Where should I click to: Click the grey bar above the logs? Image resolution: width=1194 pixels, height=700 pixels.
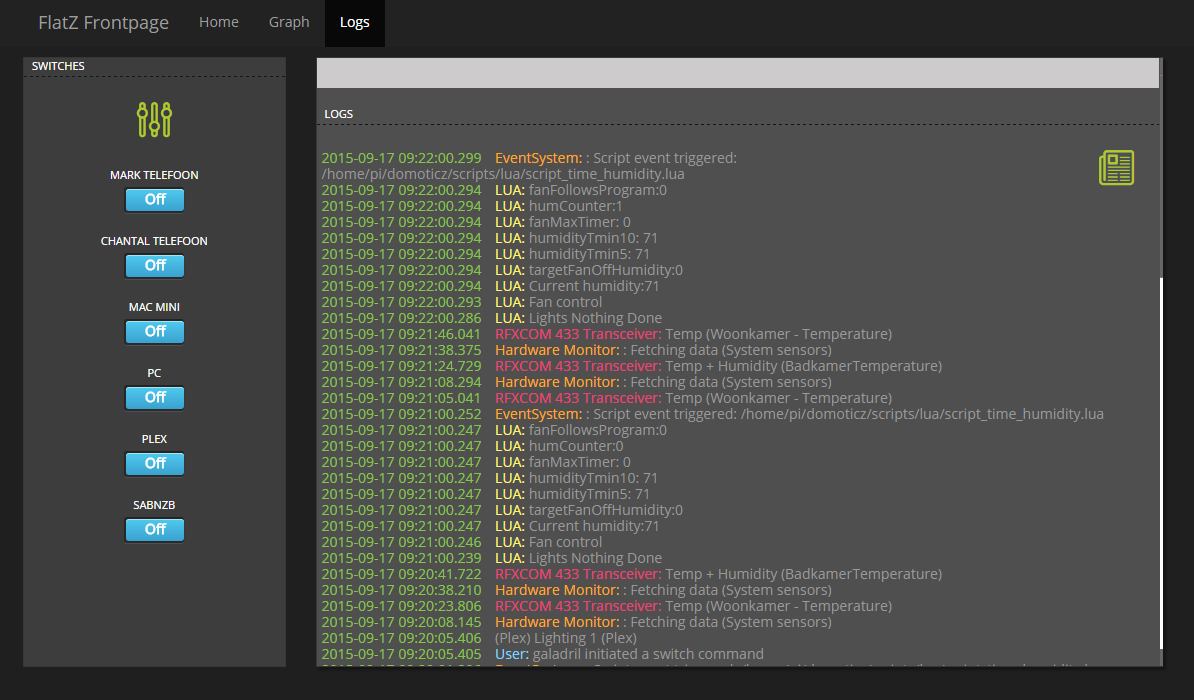tap(738, 73)
